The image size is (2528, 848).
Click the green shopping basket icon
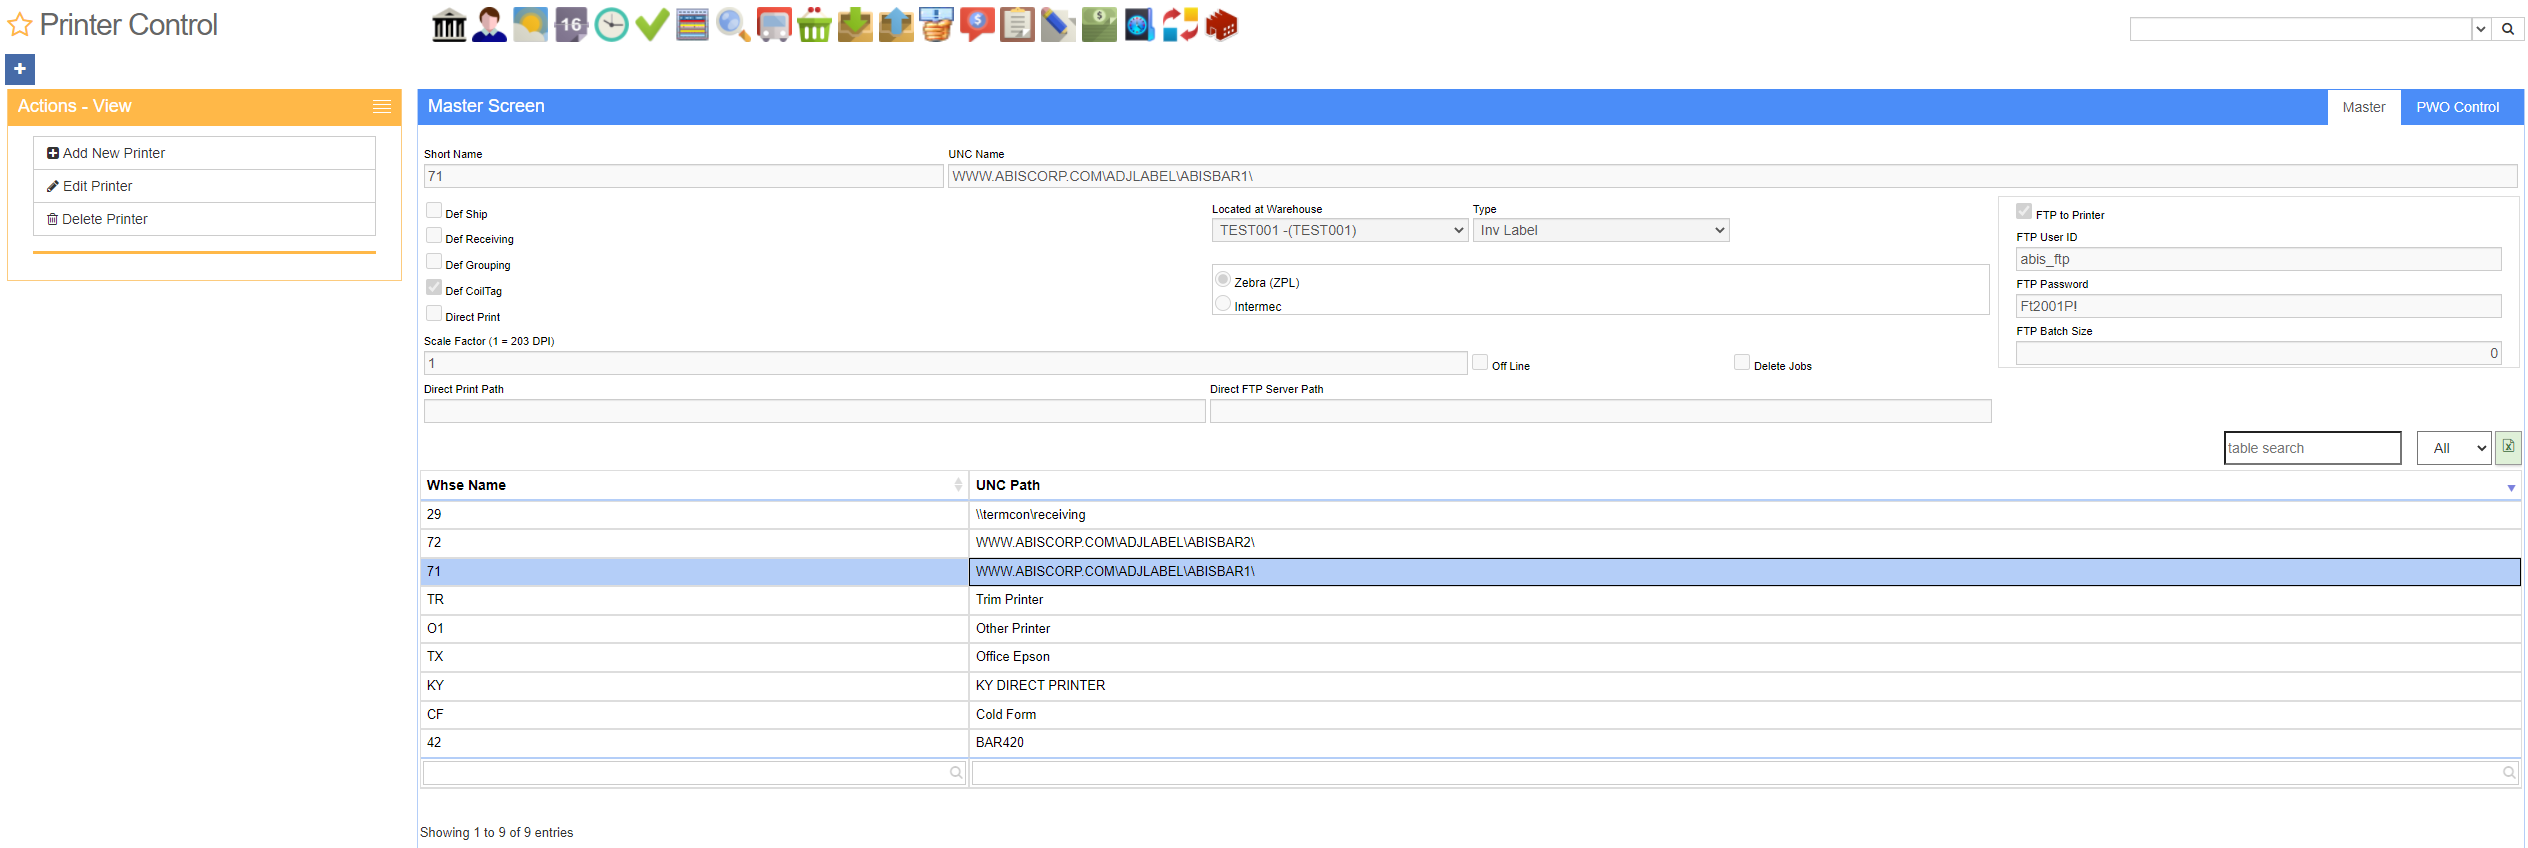[x=814, y=25]
